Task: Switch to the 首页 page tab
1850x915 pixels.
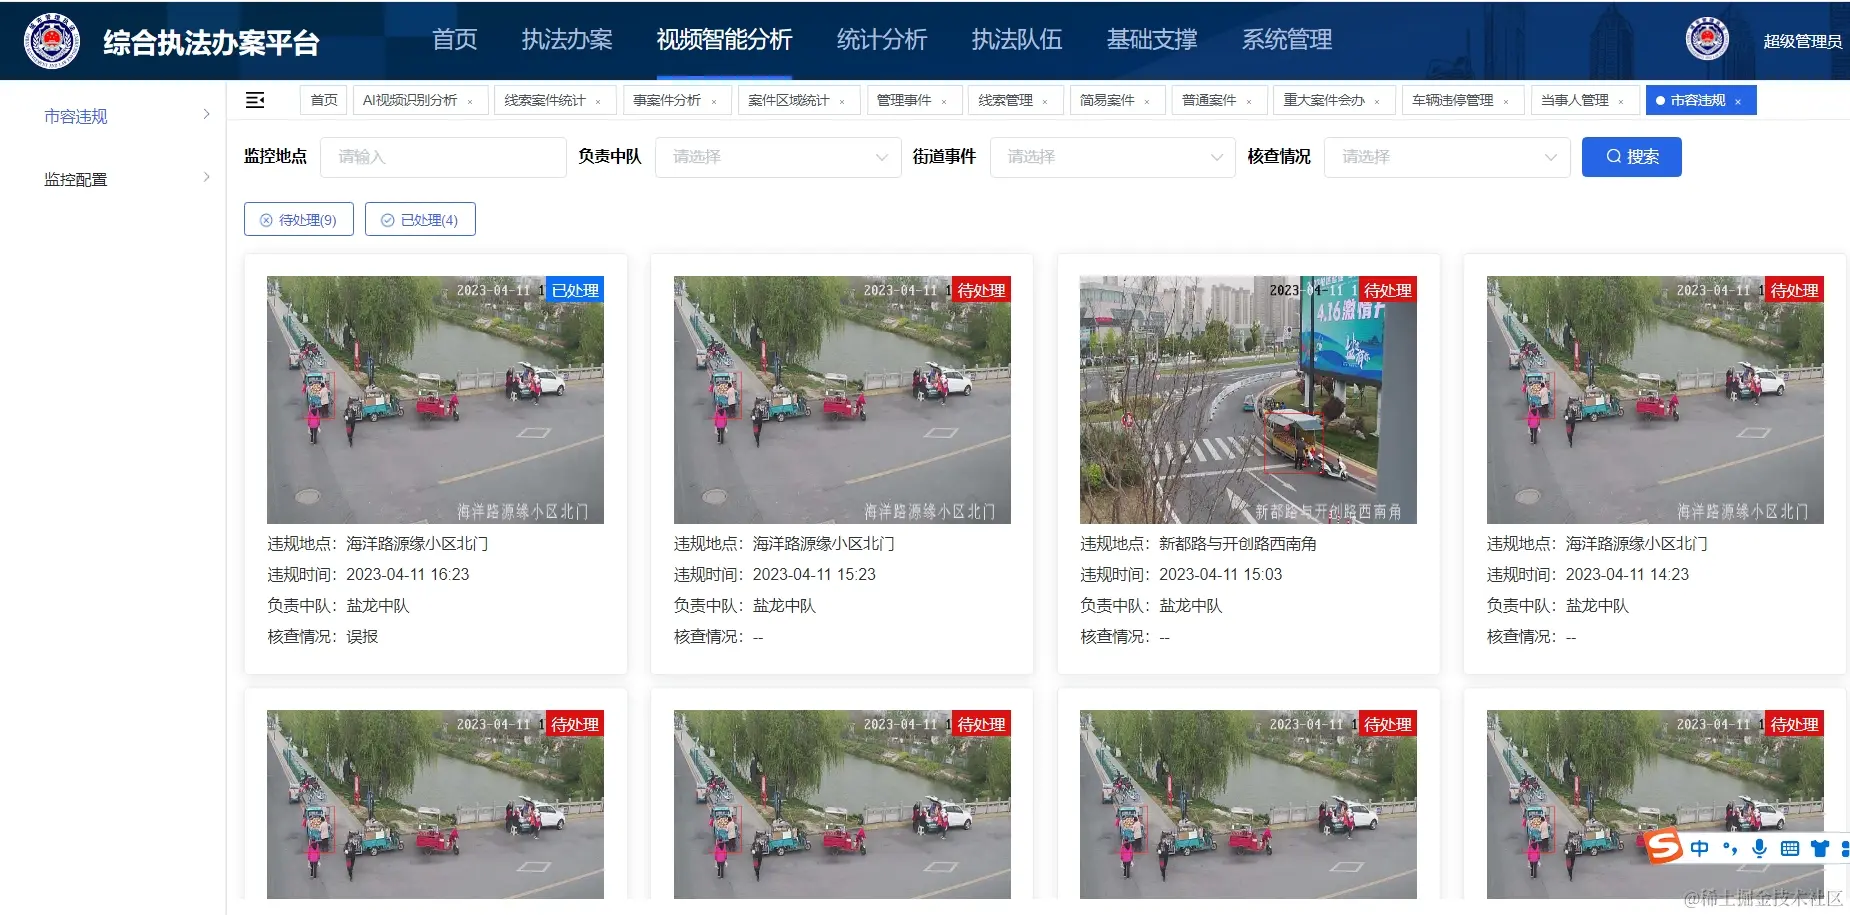Action: [x=324, y=100]
